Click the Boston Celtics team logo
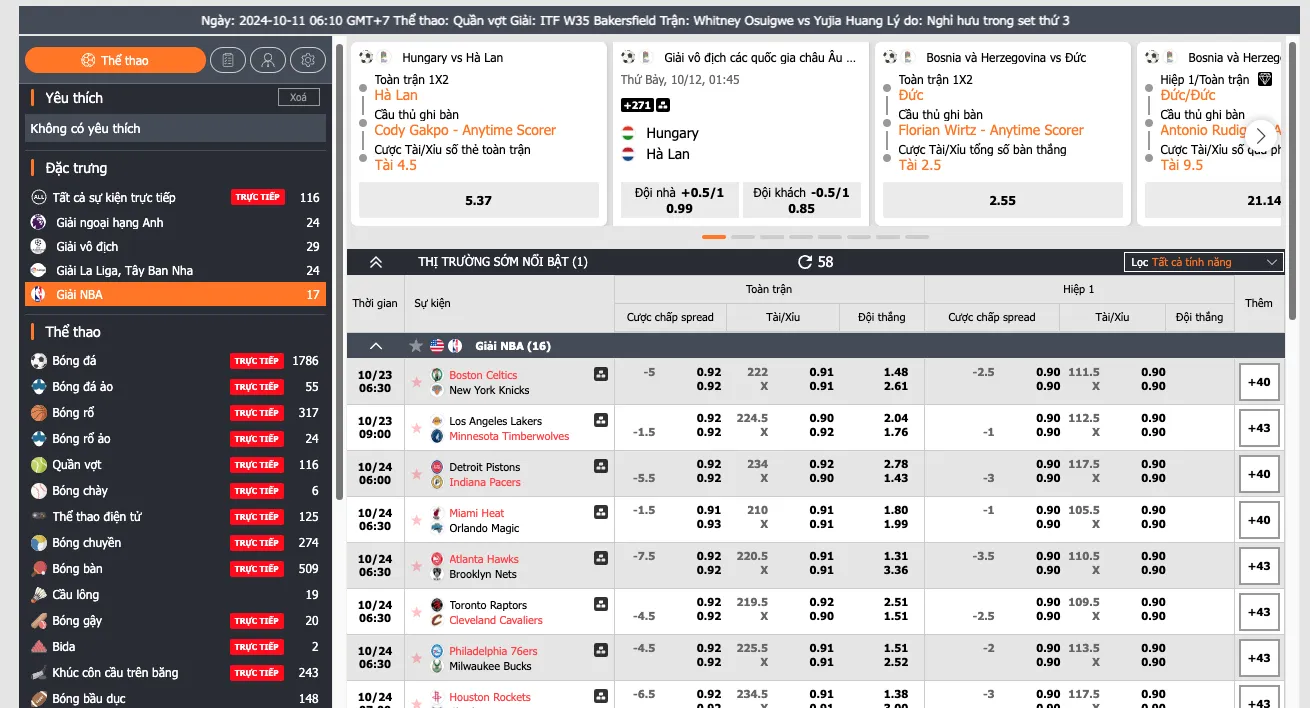 437,375
